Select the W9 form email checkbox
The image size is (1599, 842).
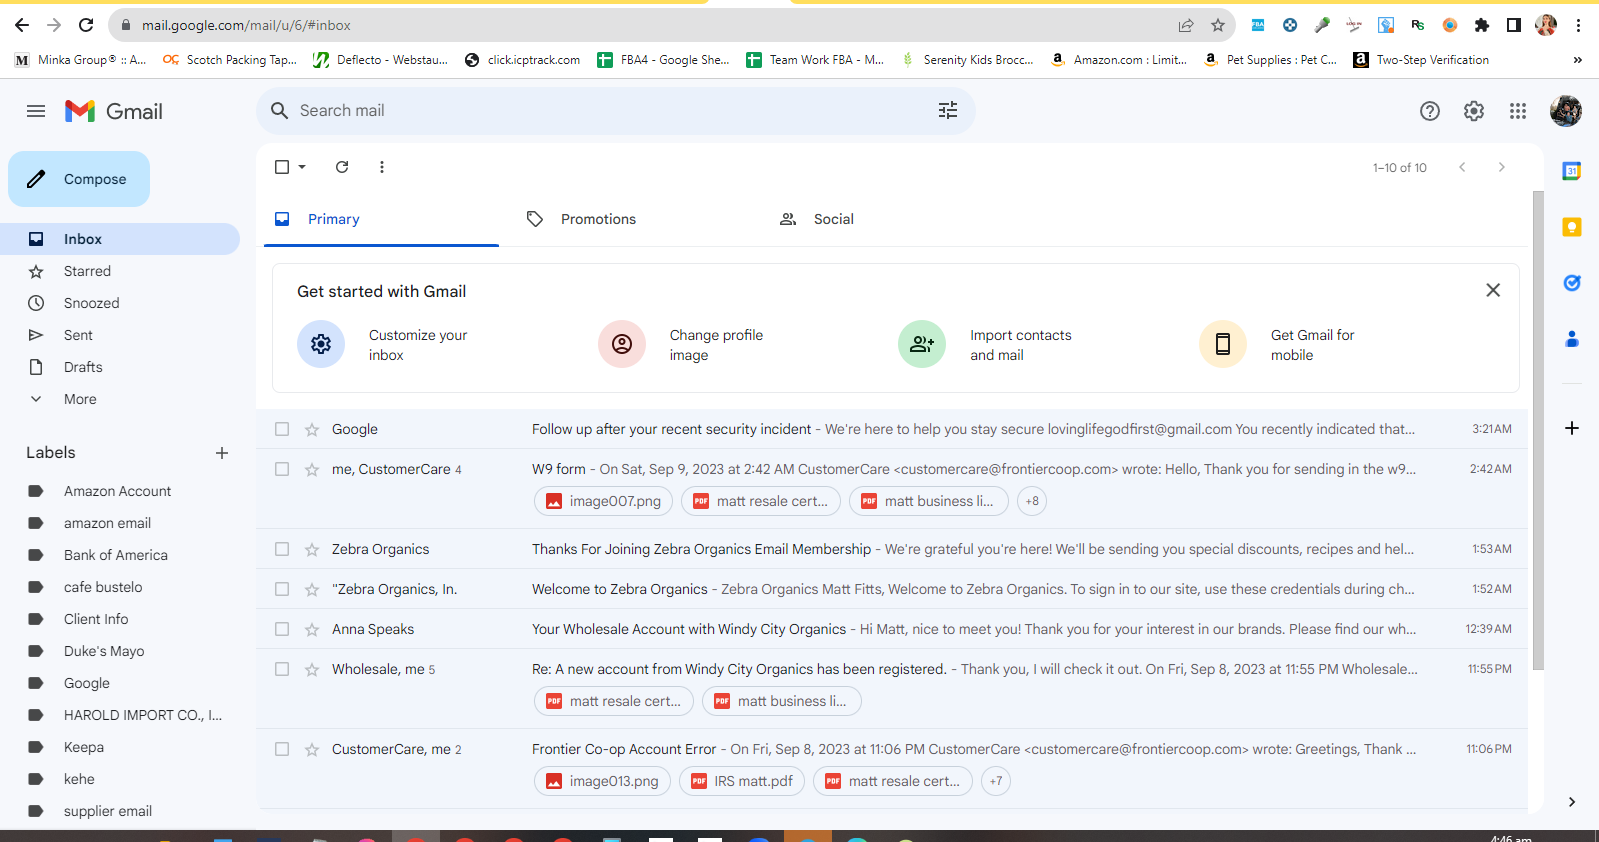tap(282, 469)
